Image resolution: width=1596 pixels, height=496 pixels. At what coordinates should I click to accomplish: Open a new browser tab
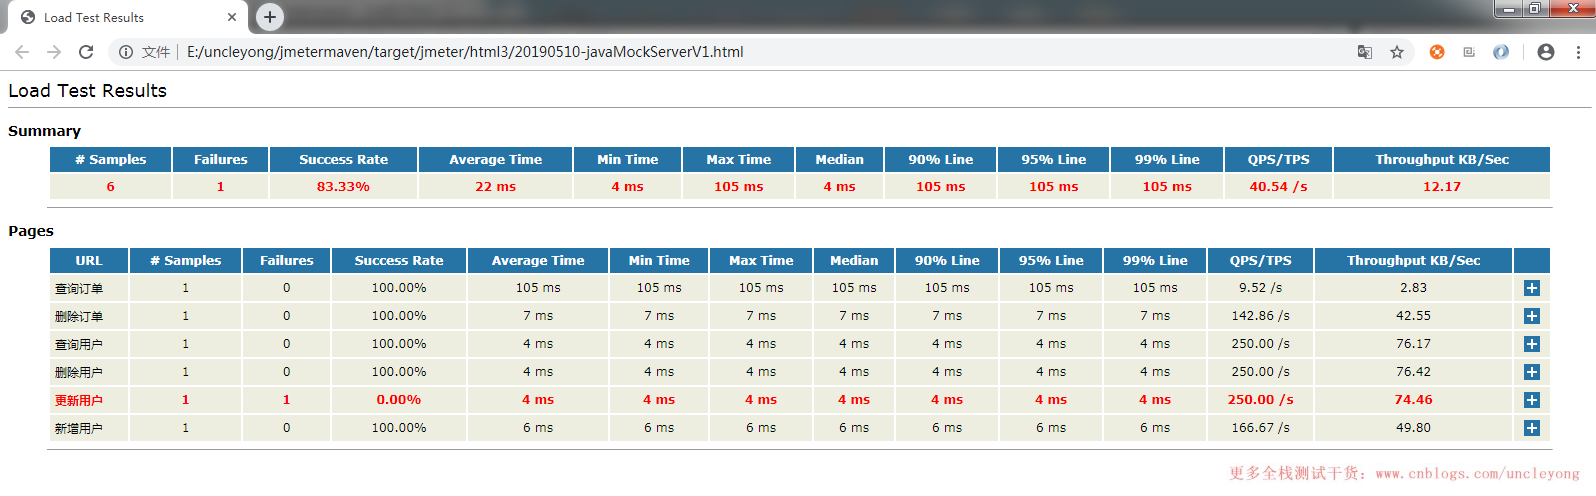click(270, 17)
